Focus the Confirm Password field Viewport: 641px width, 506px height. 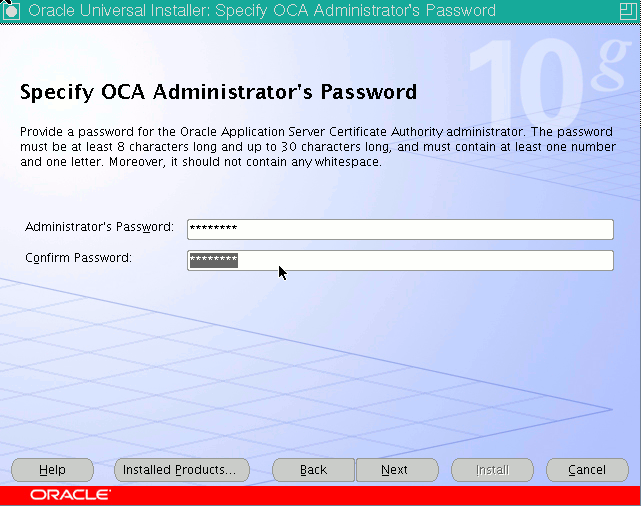[400, 260]
